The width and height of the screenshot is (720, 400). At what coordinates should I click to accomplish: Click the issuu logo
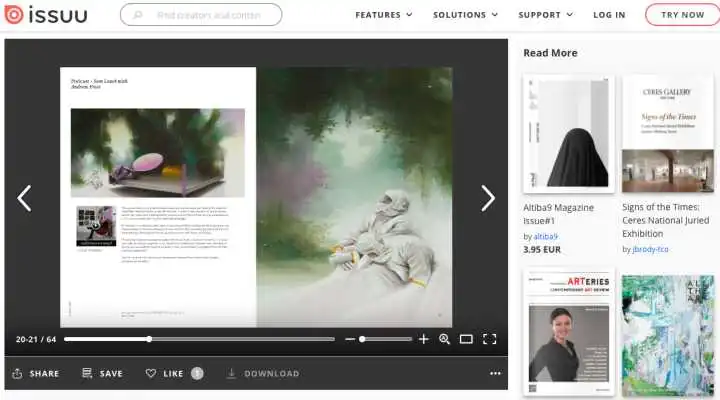click(45, 15)
